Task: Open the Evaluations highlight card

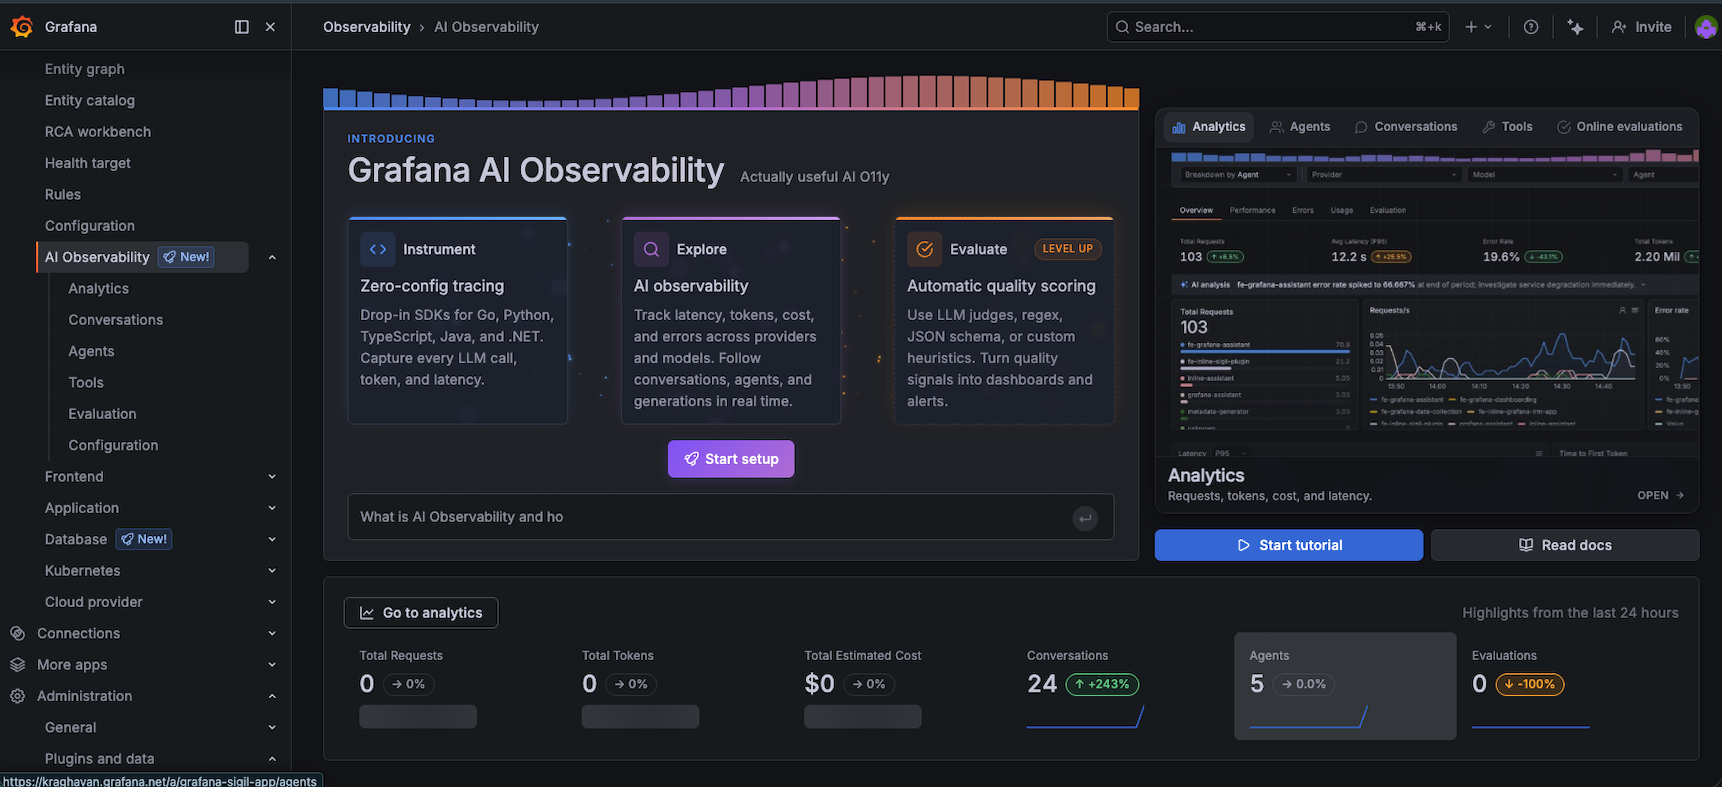Action: pyautogui.click(x=1568, y=686)
